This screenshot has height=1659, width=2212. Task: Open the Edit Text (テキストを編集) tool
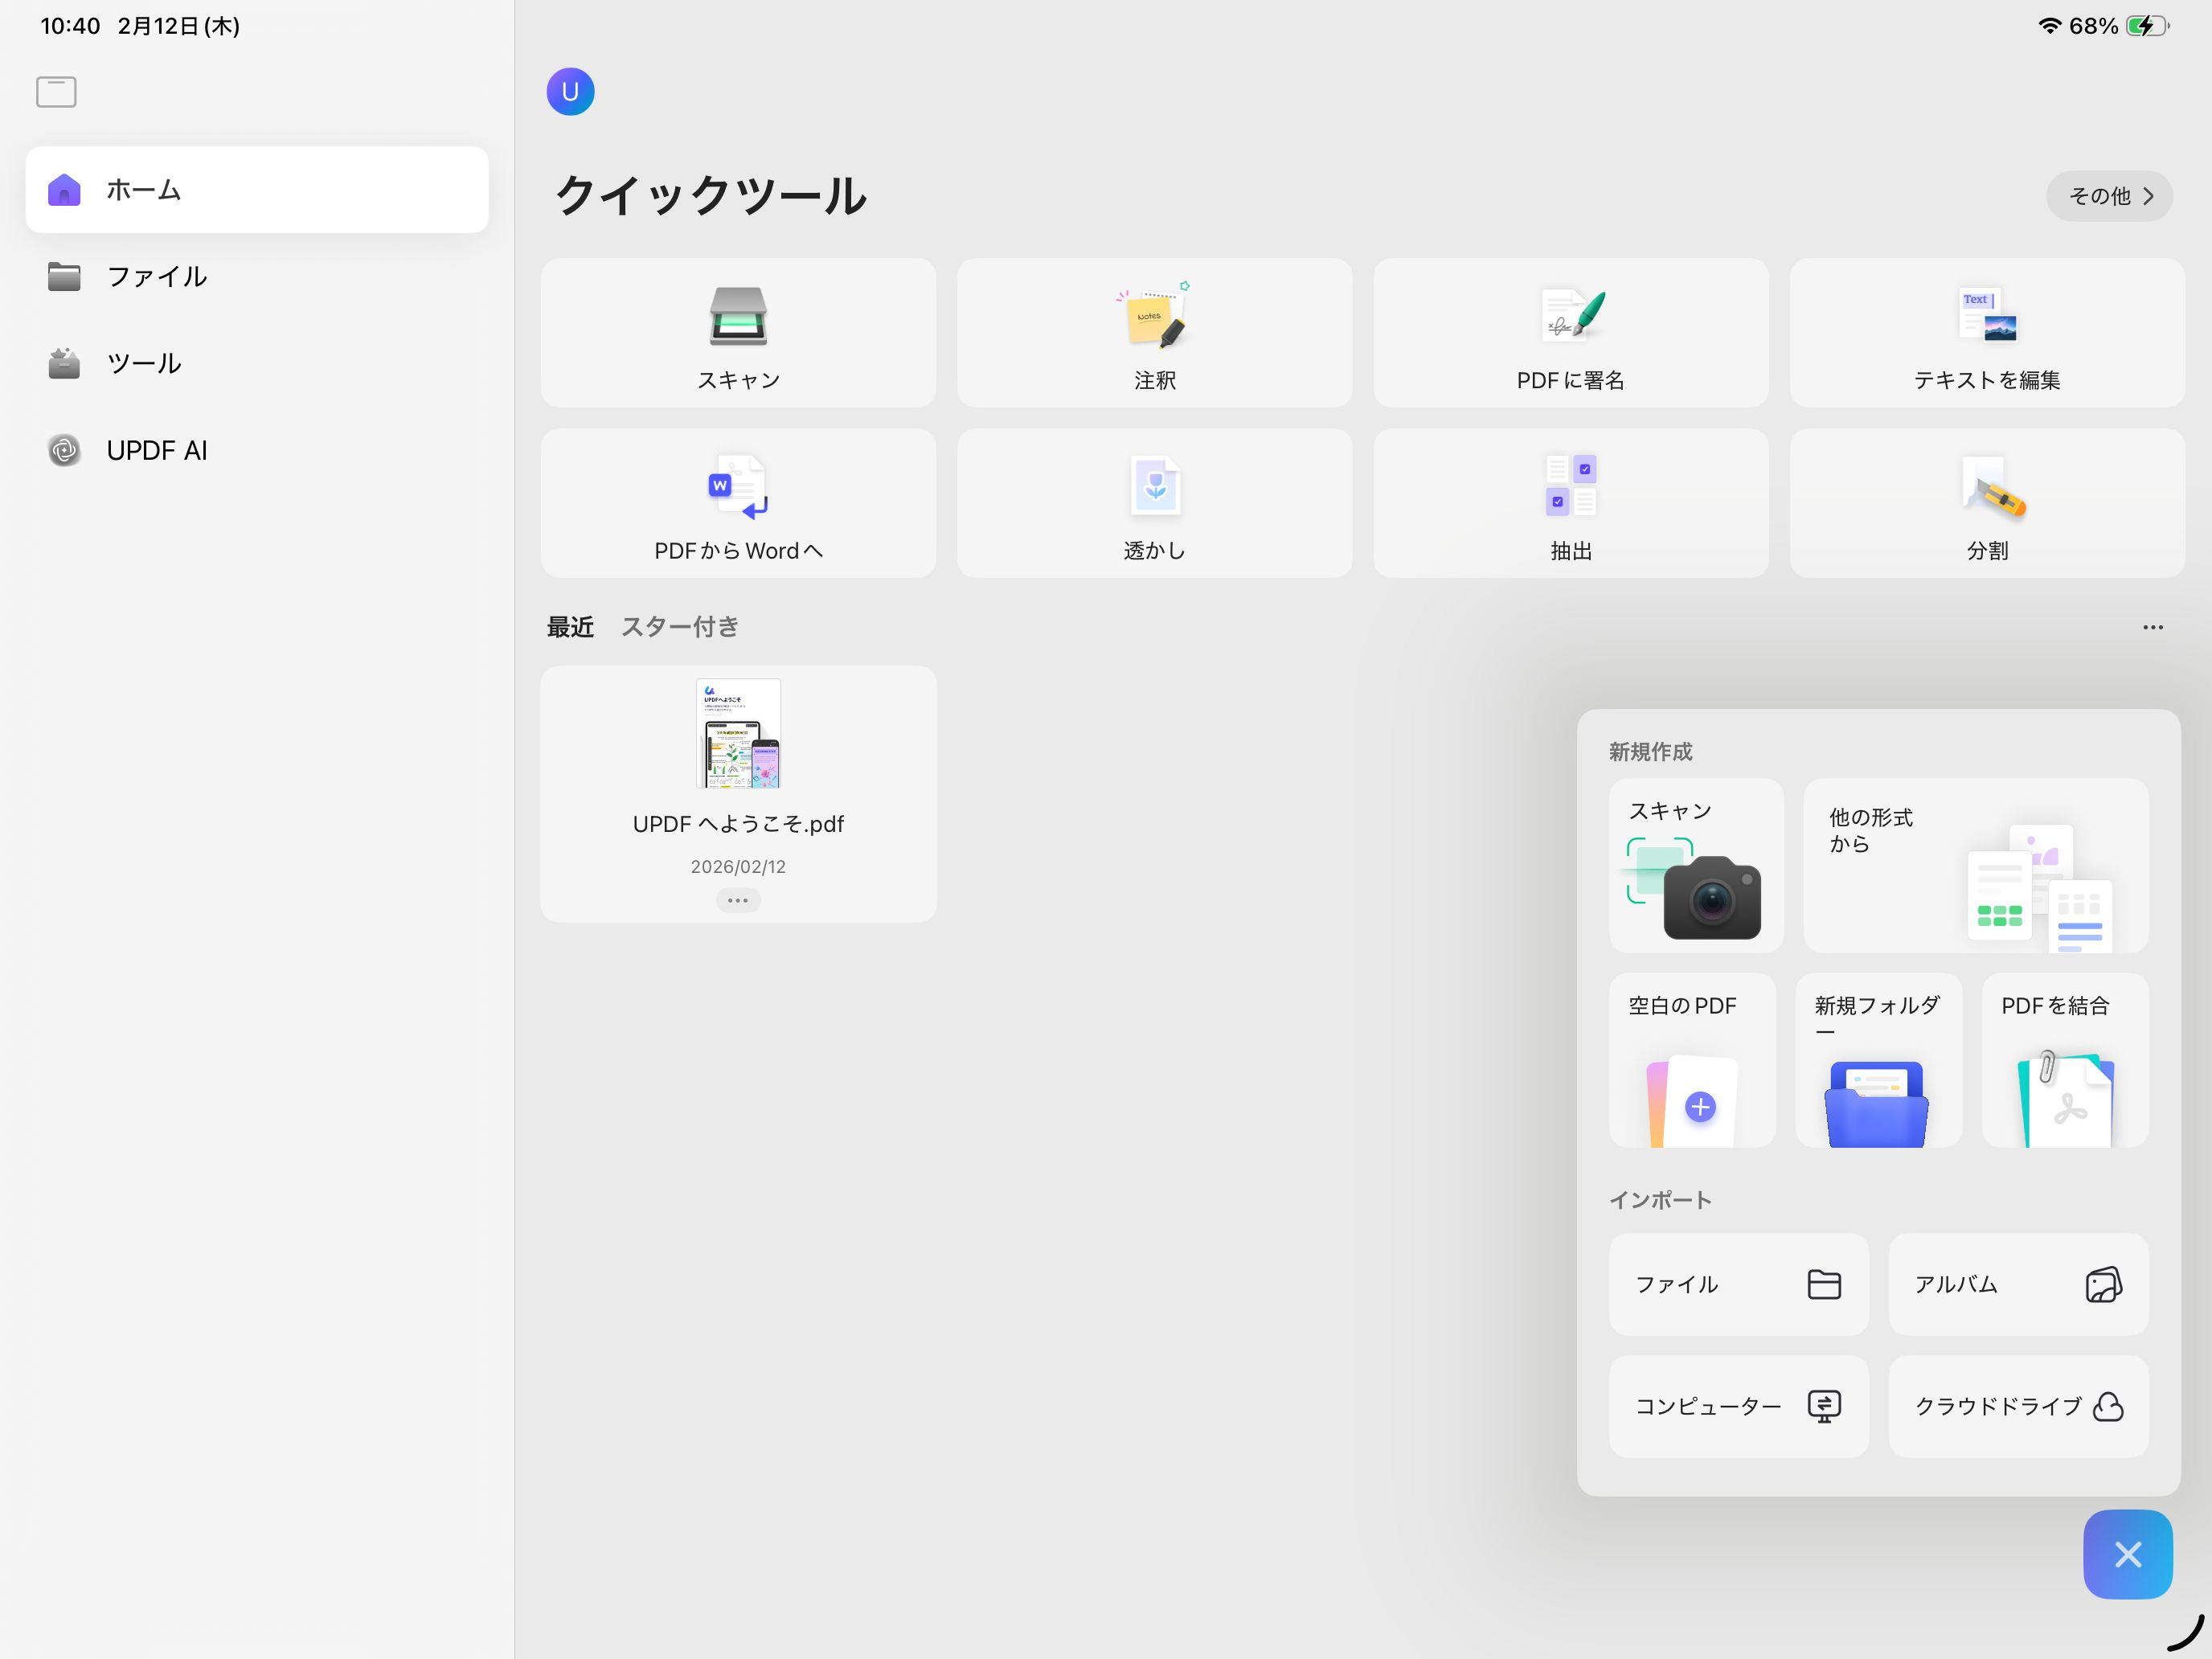pos(1986,333)
